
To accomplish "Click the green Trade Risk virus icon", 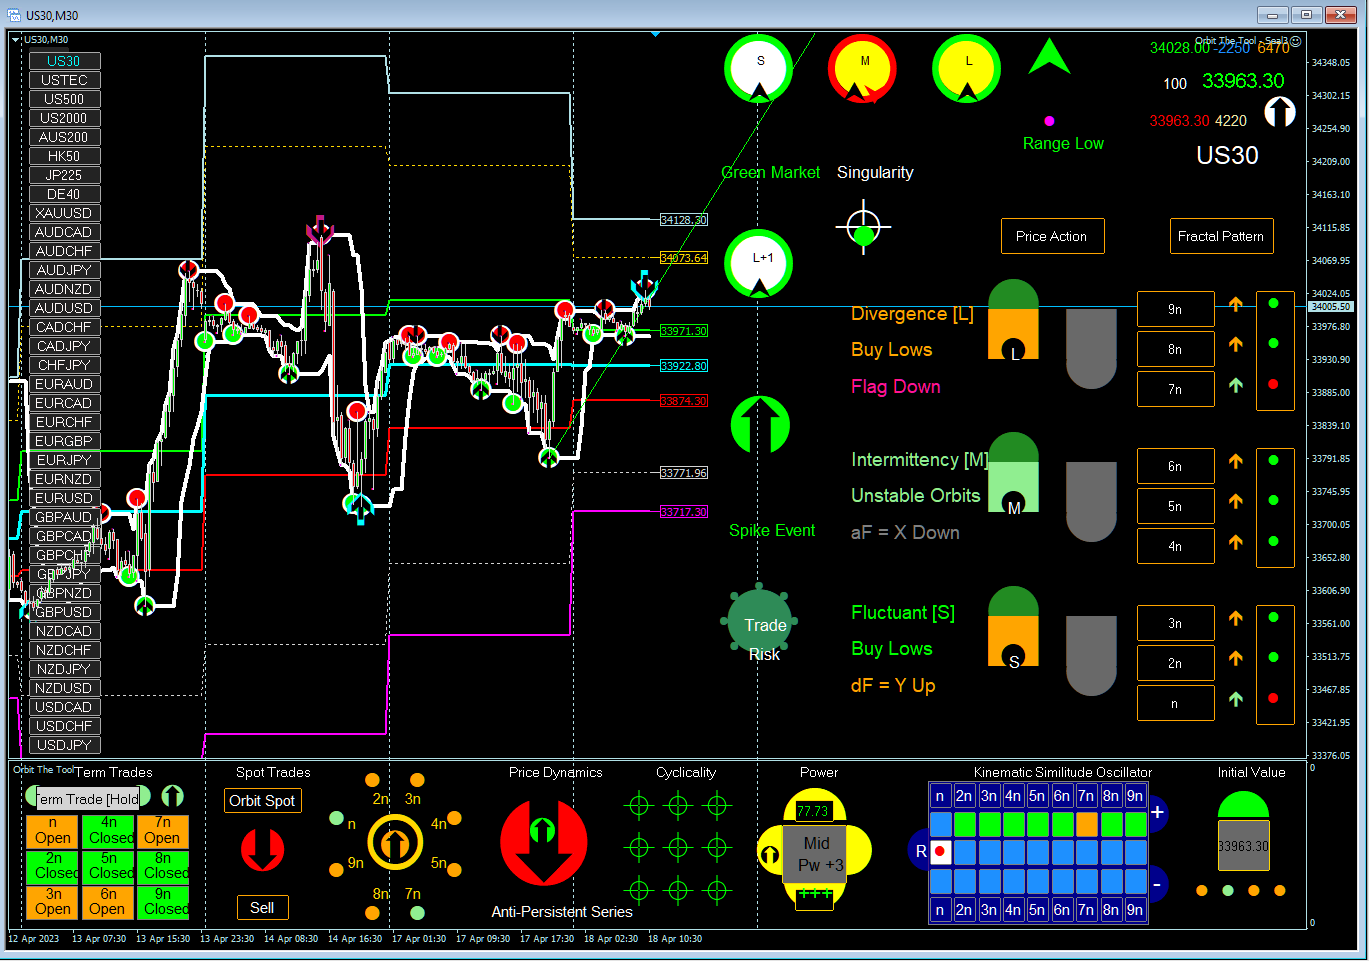I will 760,622.
